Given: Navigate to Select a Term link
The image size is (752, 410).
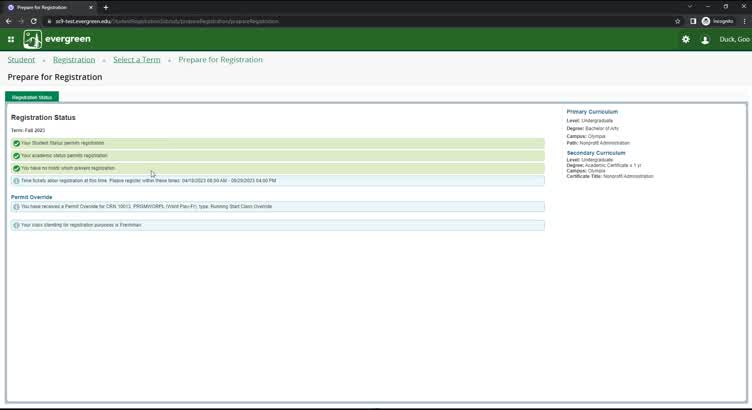Looking at the screenshot, I should pyautogui.click(x=136, y=60).
